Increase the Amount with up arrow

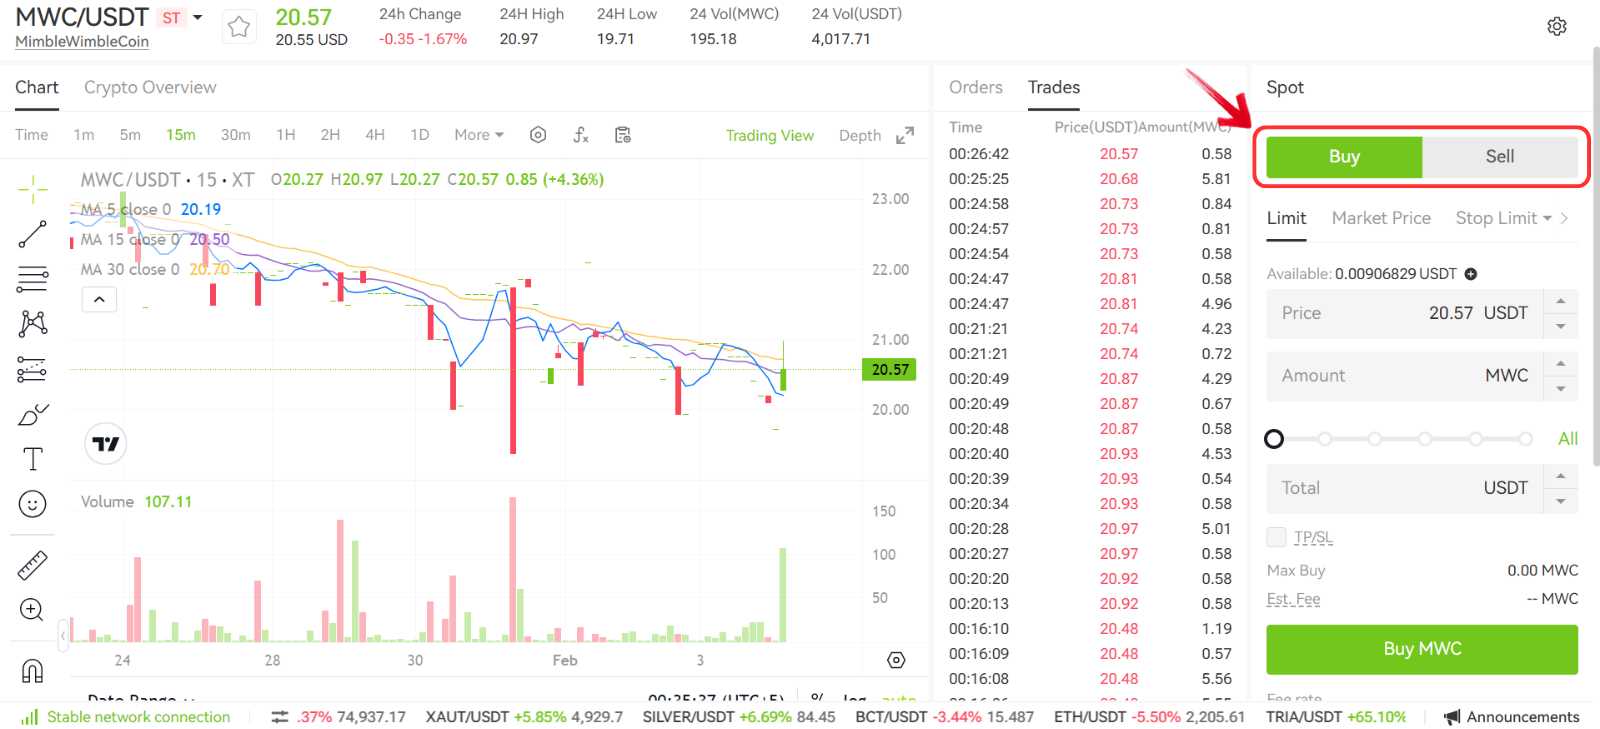coord(1561,363)
